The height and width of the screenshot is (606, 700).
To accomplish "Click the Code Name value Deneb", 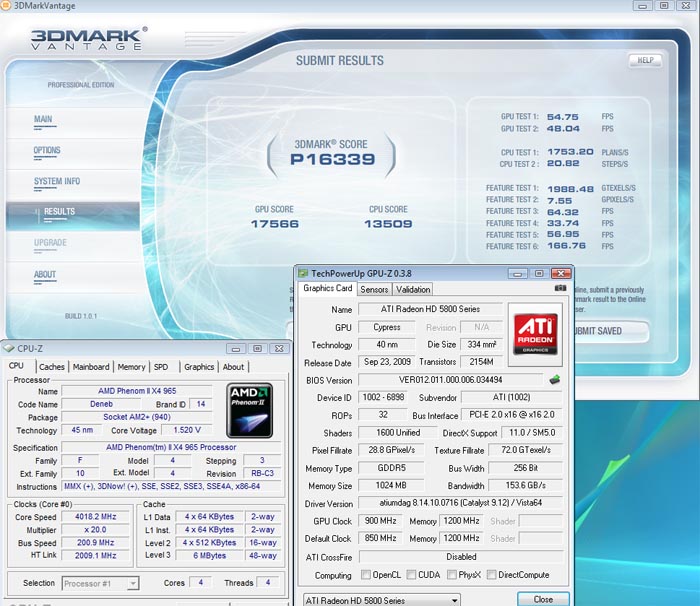I will click(101, 404).
